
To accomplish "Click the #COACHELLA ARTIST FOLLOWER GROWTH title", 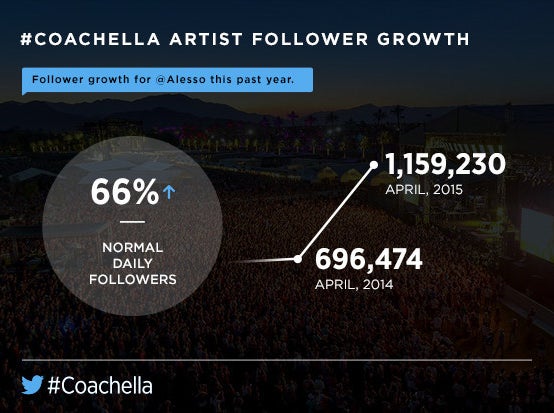I will tap(245, 39).
